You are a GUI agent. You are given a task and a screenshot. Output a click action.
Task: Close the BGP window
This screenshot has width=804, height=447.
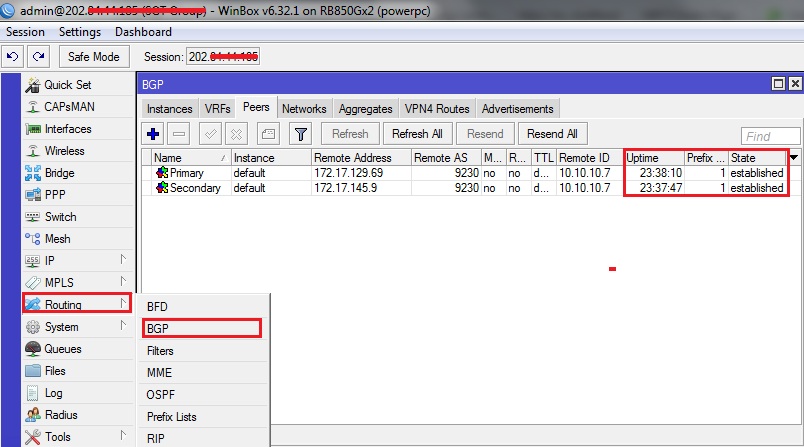[x=795, y=84]
